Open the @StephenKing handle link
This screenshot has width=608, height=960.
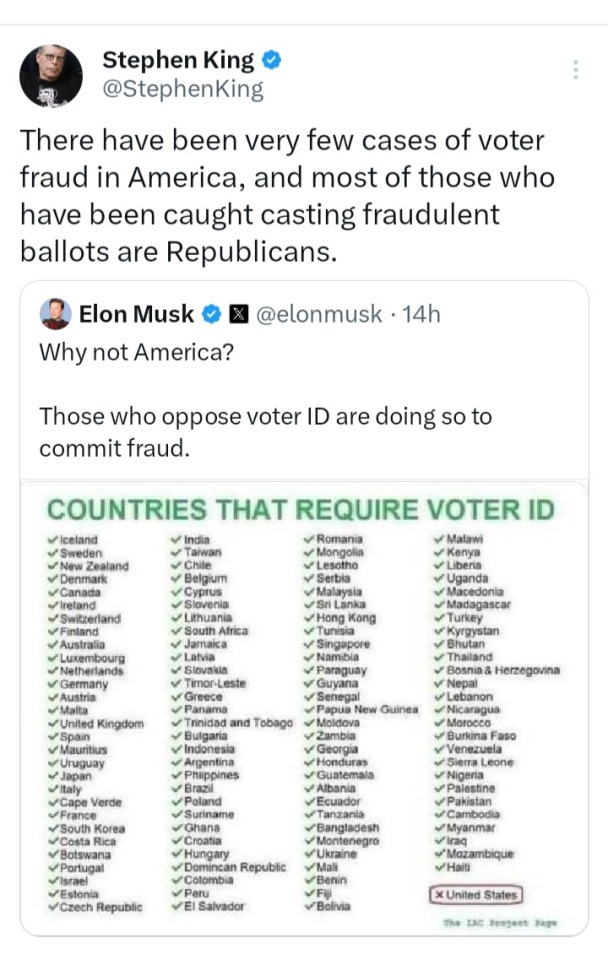[183, 89]
